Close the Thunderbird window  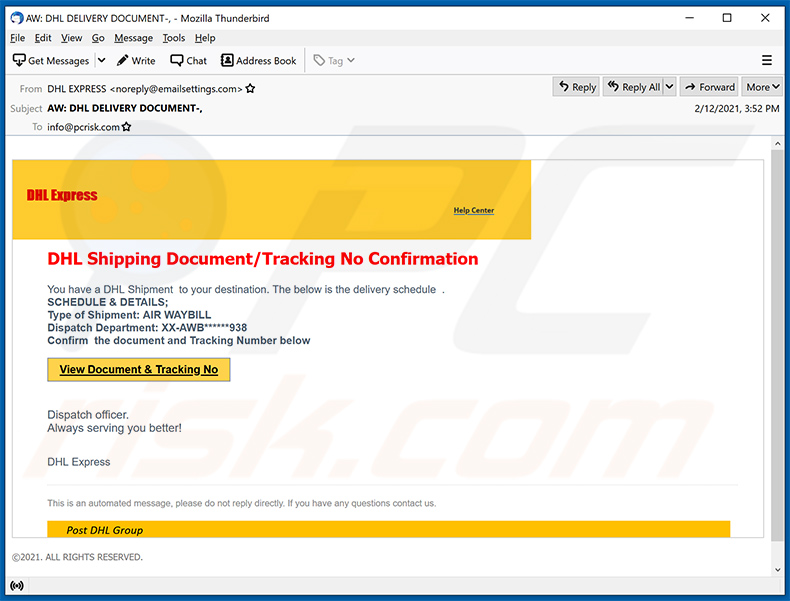765,18
